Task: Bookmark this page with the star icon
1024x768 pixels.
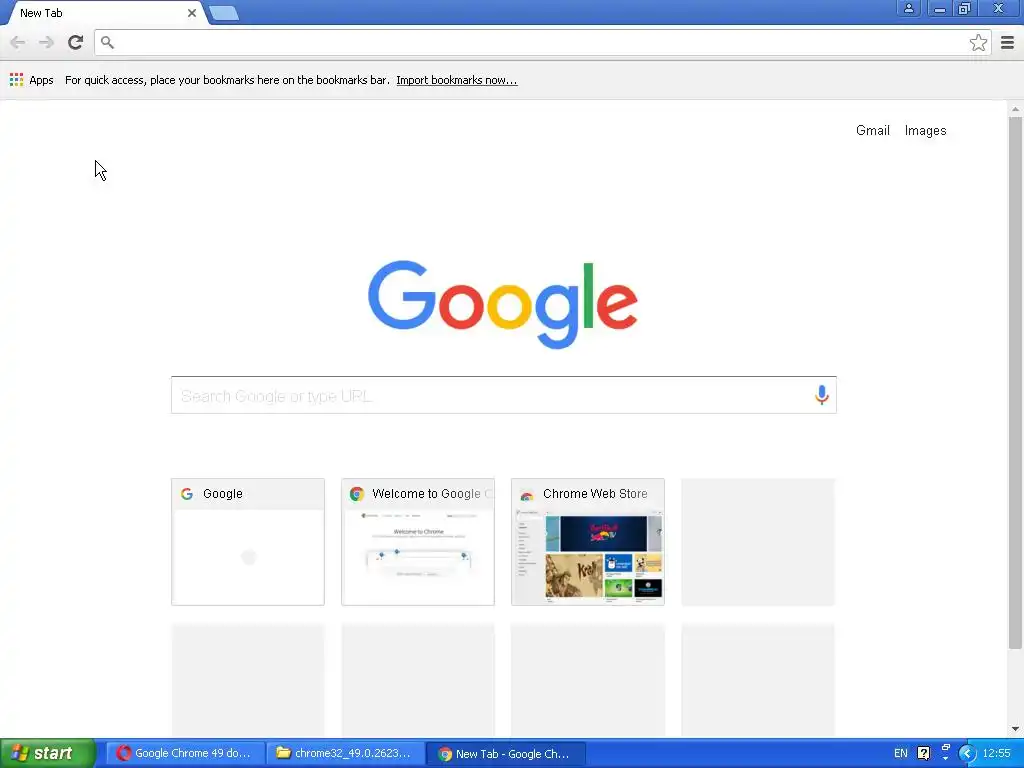Action: [978, 42]
